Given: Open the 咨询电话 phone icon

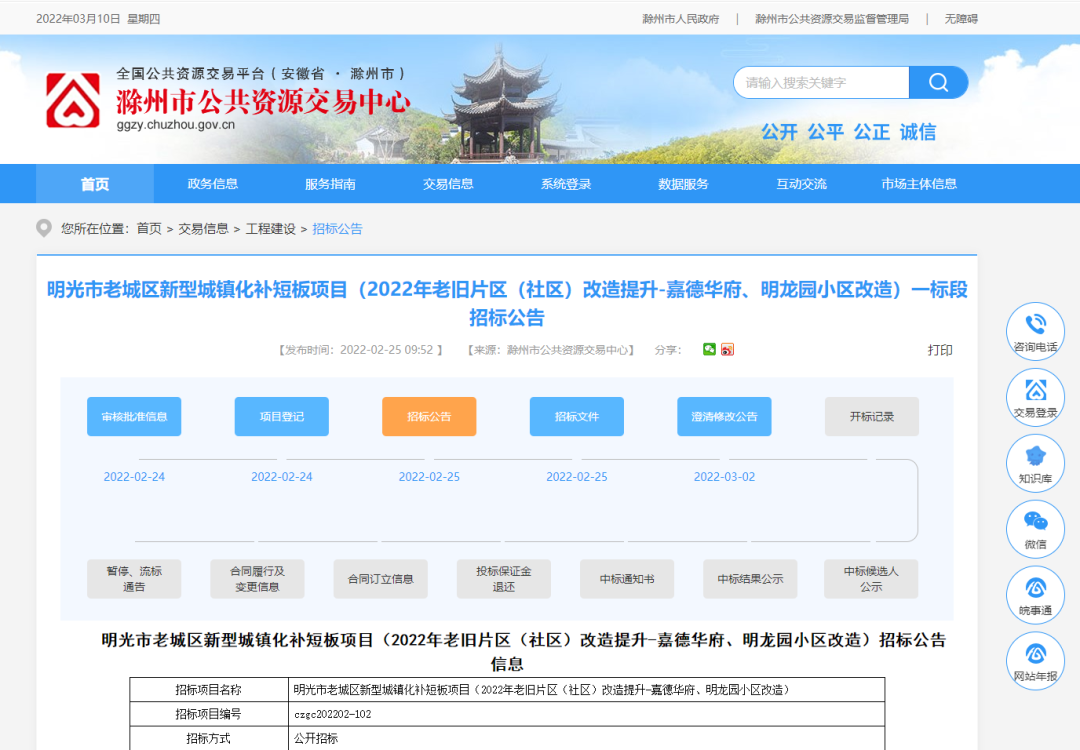Looking at the screenshot, I should [1035, 327].
